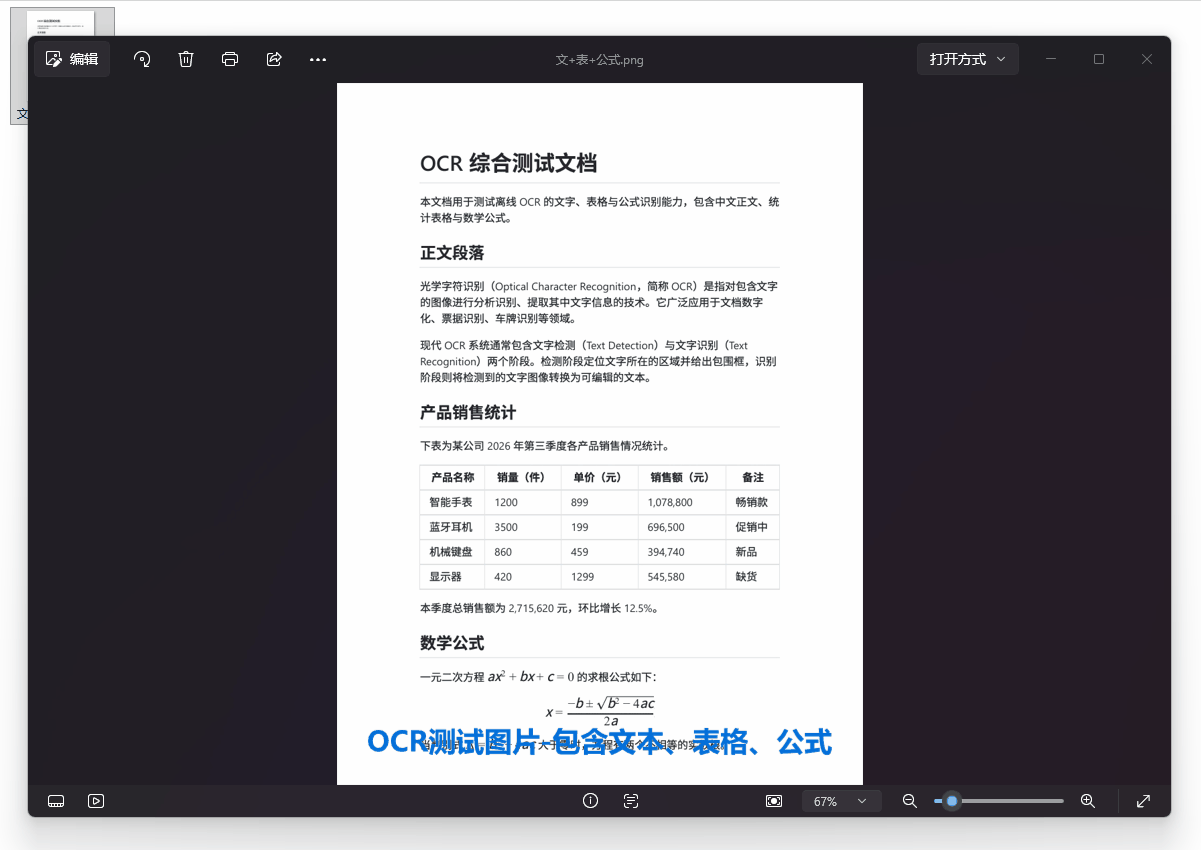Screen dimensions: 1201x850
Task: Click the 正文段落 section heading
Action: pyautogui.click(x=452, y=253)
